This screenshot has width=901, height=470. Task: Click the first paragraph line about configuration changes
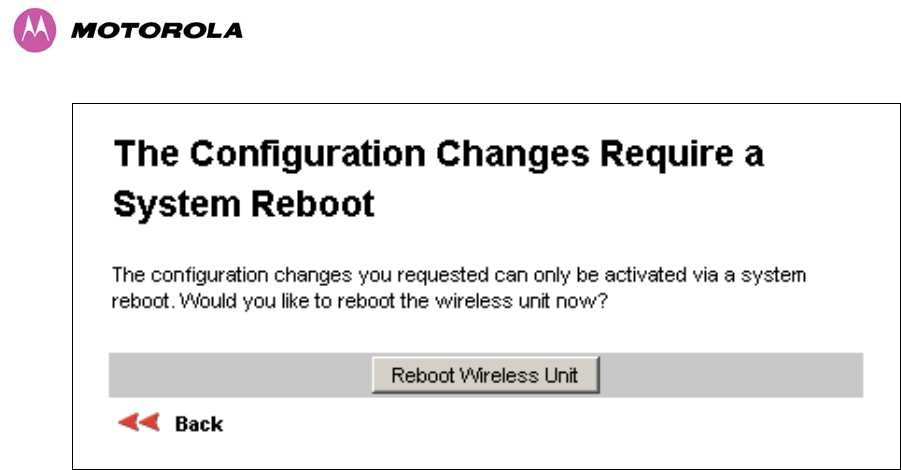click(459, 275)
